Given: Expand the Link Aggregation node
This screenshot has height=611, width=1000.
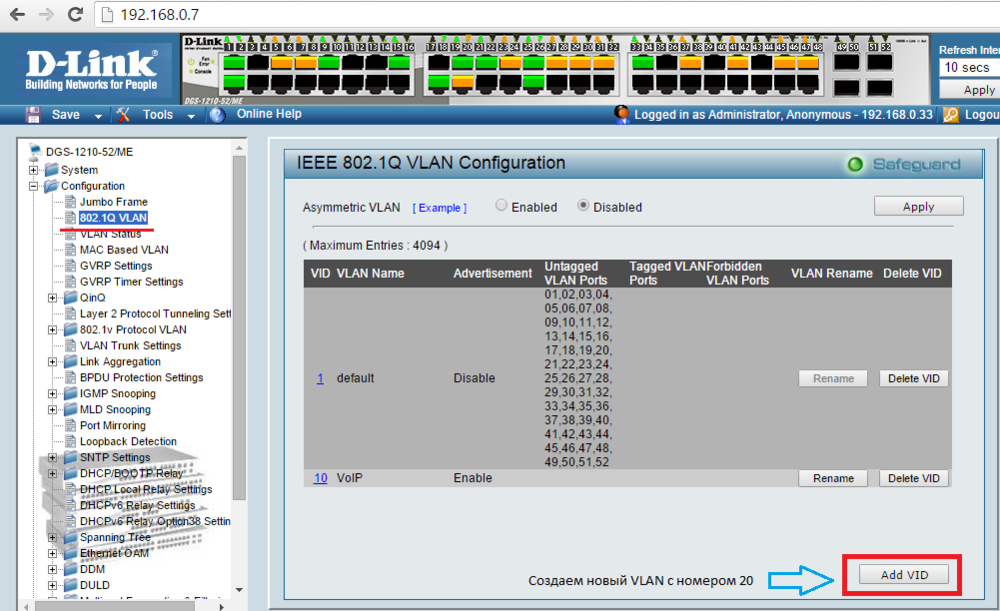Looking at the screenshot, I should (x=53, y=362).
